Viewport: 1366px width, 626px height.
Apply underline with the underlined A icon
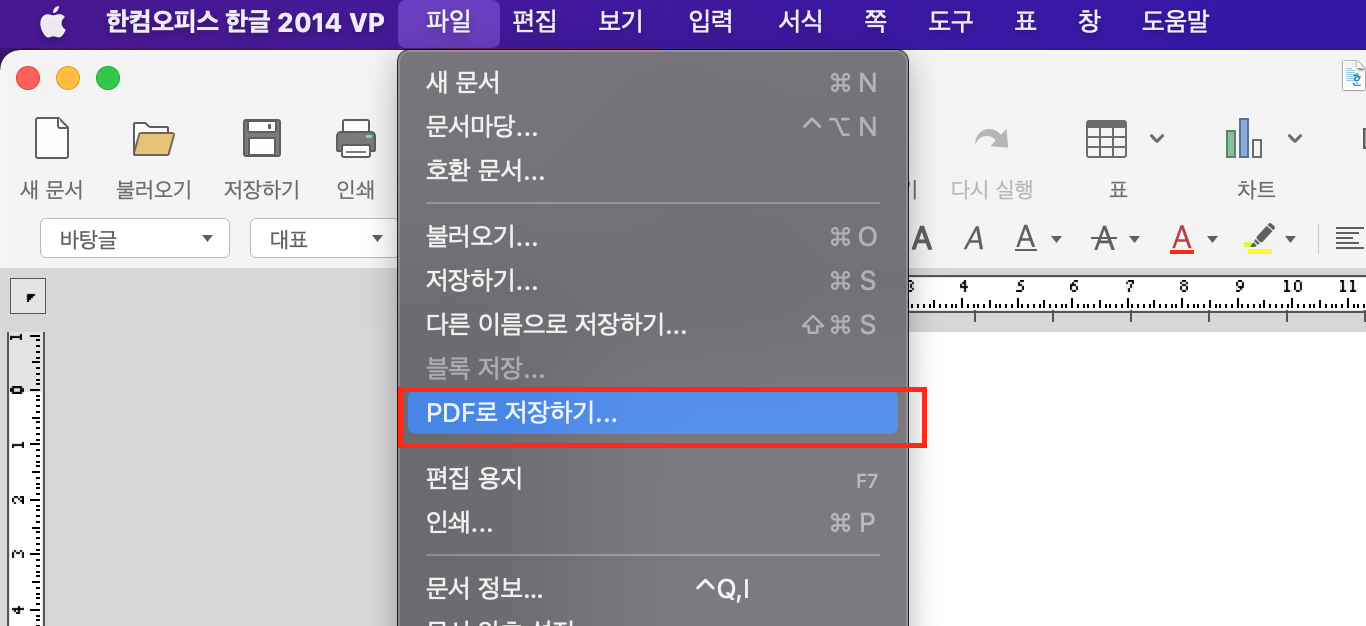(1026, 238)
